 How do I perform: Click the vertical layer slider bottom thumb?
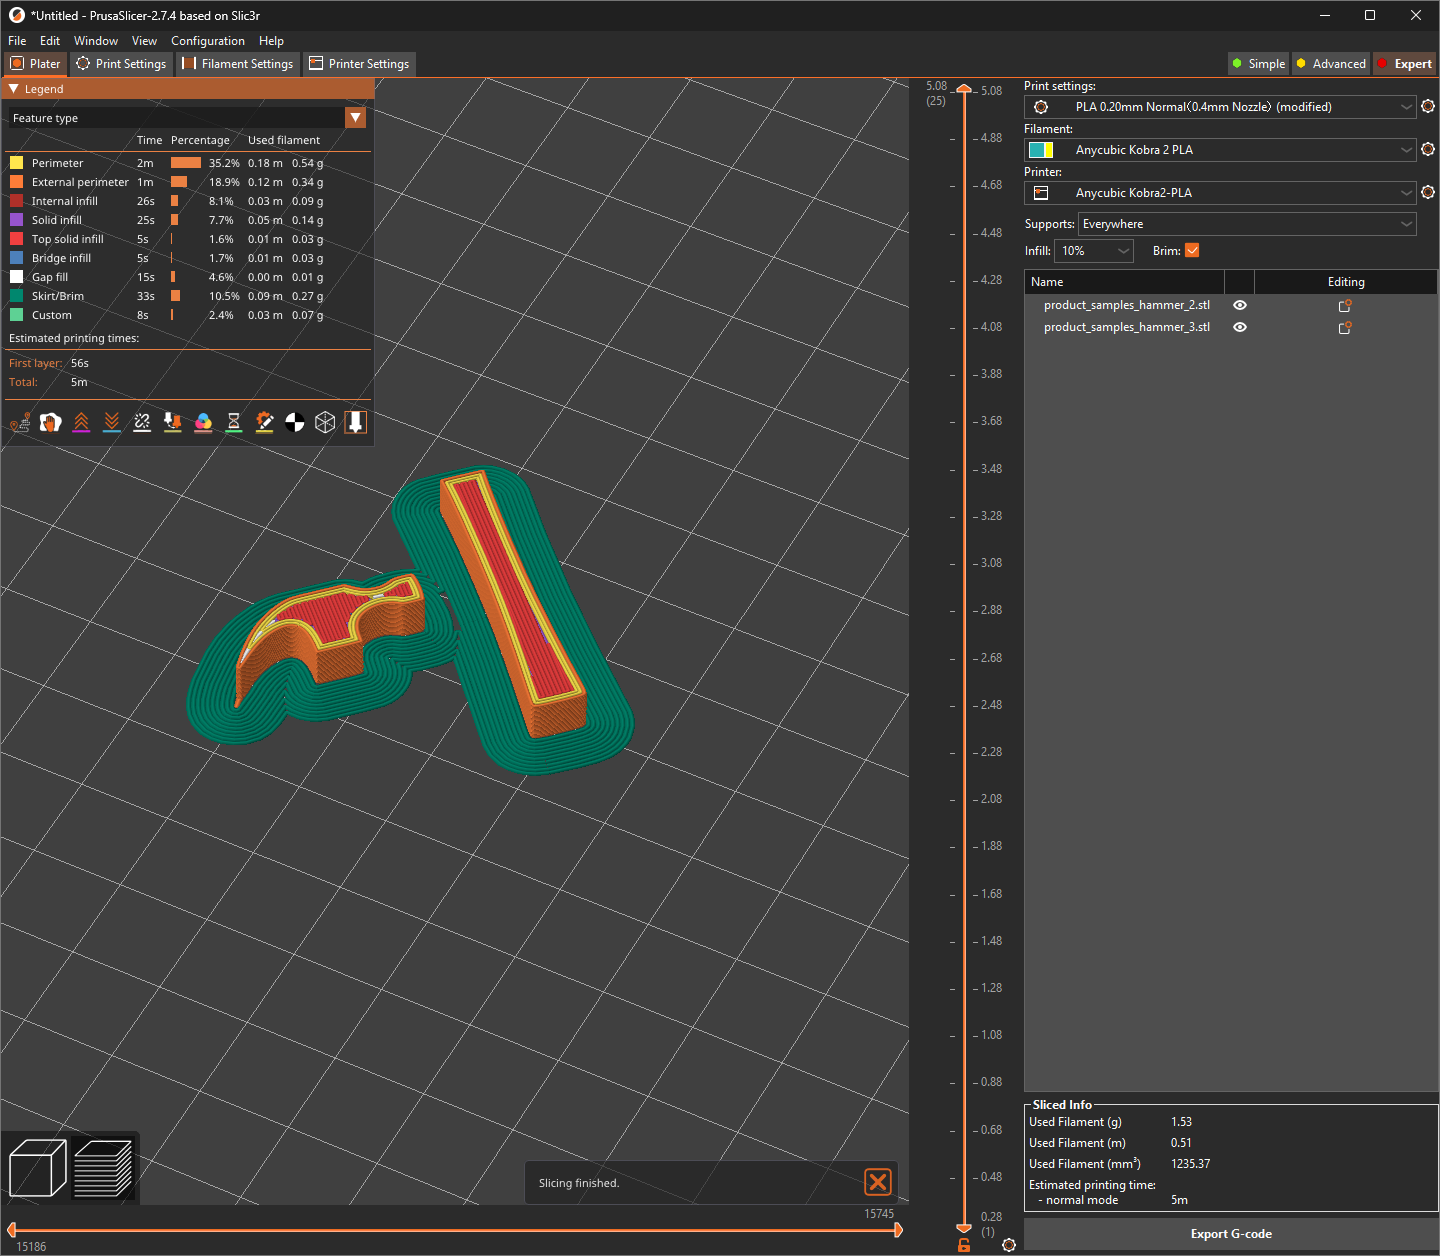click(x=964, y=1227)
